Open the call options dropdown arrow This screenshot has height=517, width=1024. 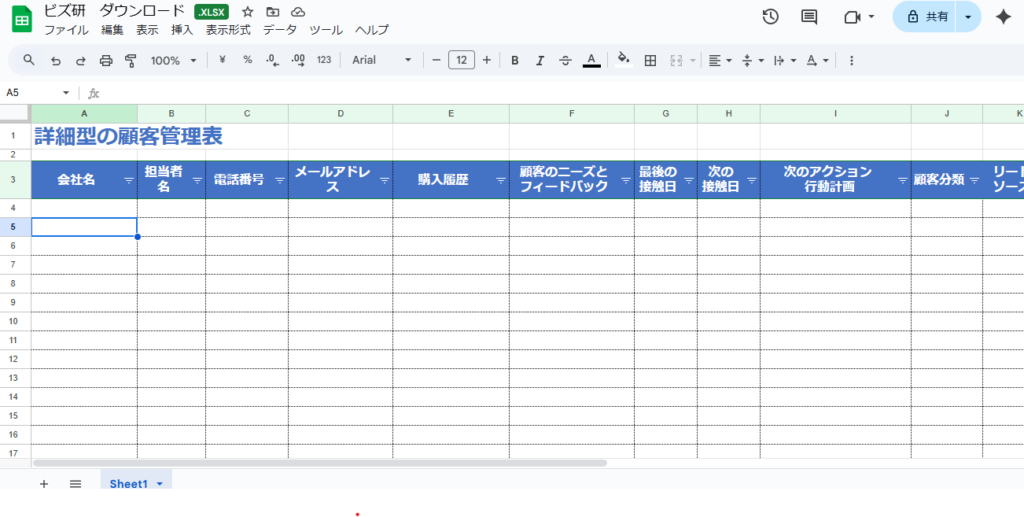pos(871,17)
